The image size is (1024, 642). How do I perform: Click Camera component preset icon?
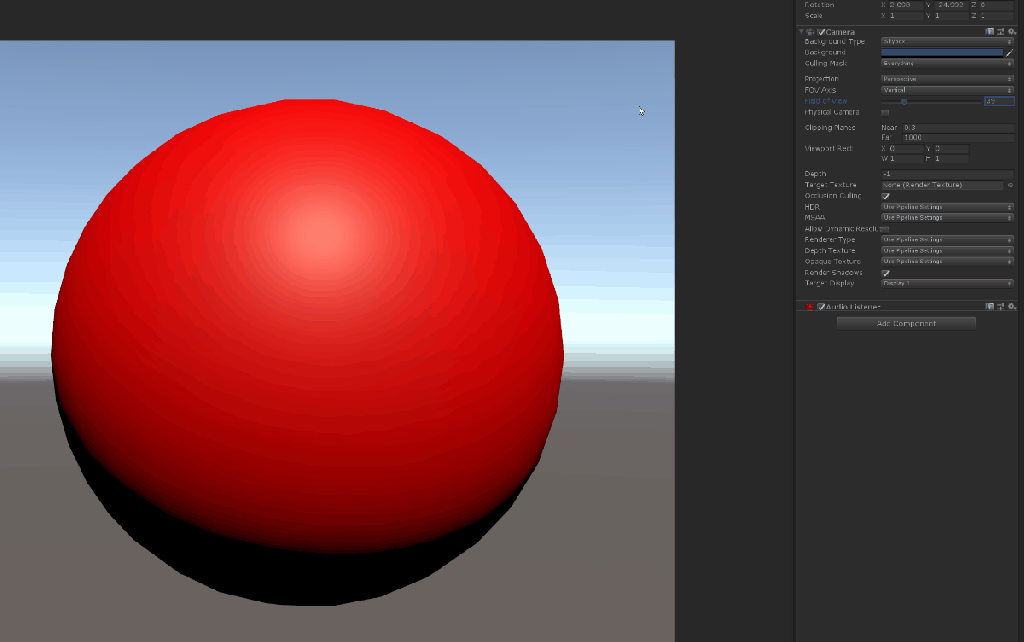coord(1001,32)
